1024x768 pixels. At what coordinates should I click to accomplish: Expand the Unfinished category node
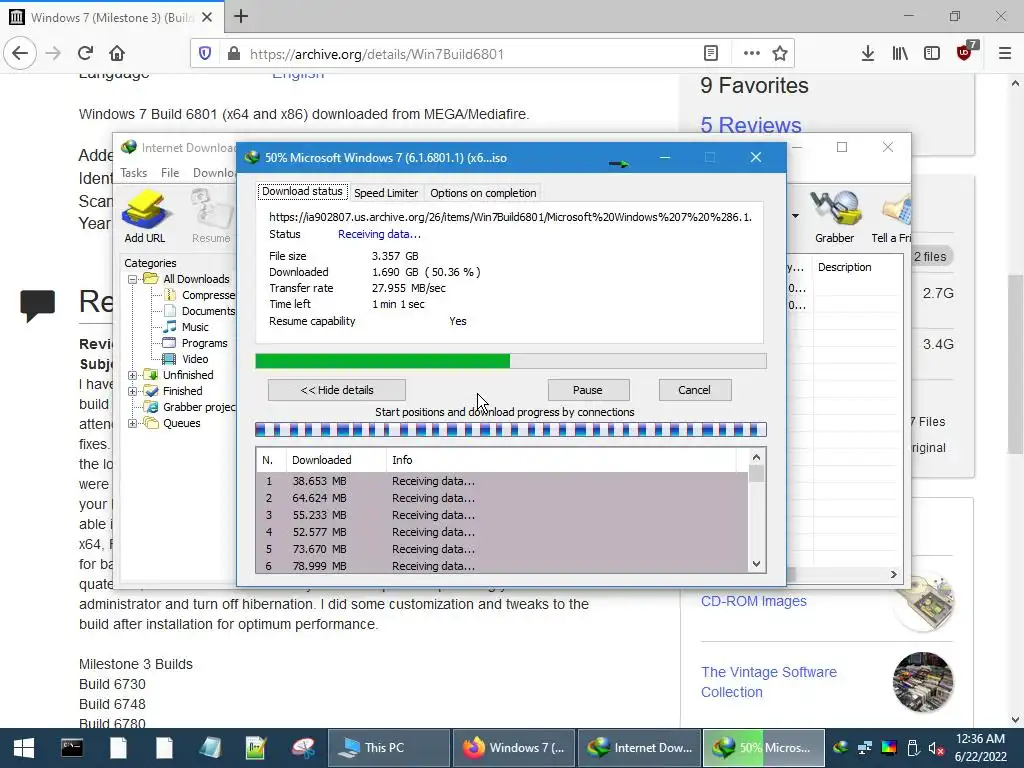click(133, 376)
